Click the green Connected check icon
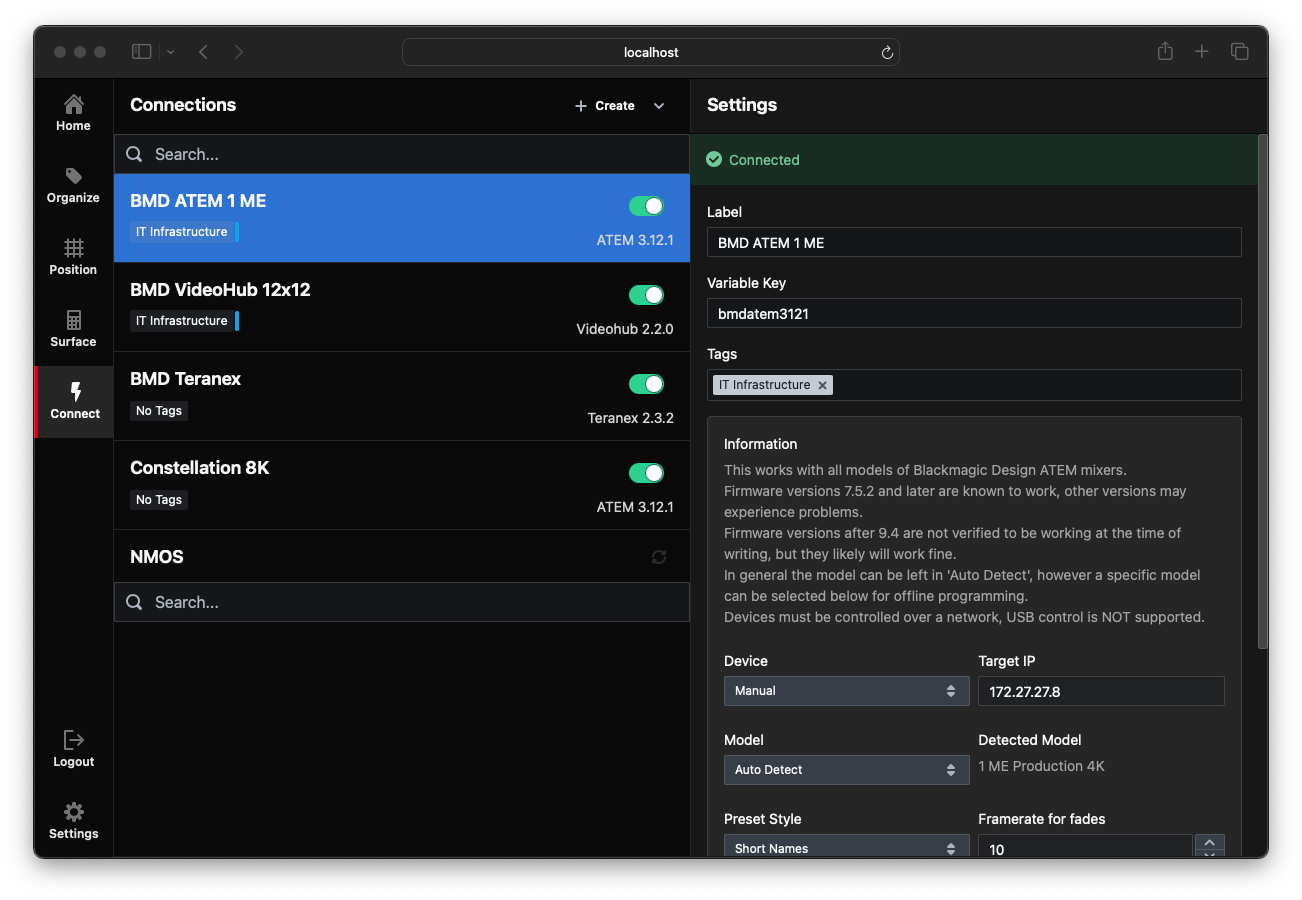The image size is (1302, 900). tap(714, 159)
